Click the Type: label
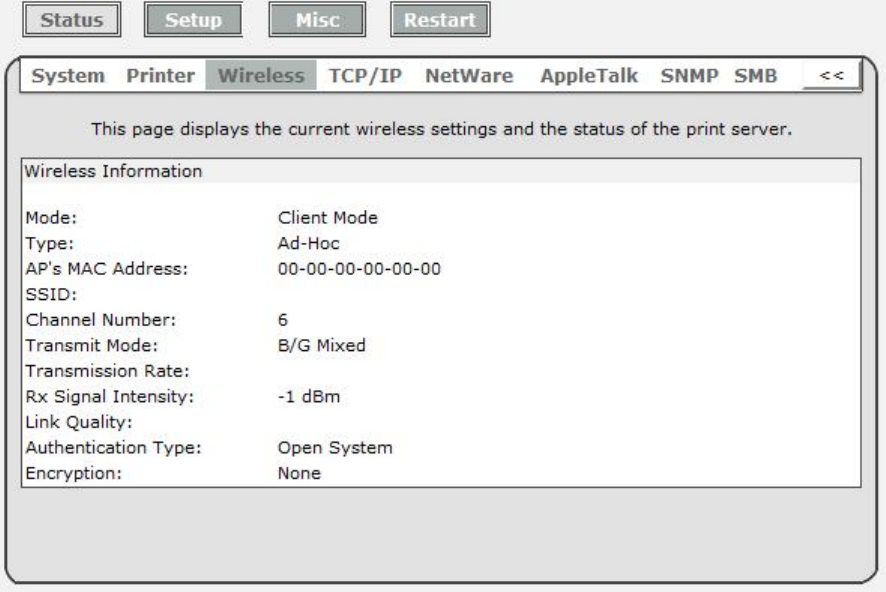886x592 pixels. [x=50, y=243]
